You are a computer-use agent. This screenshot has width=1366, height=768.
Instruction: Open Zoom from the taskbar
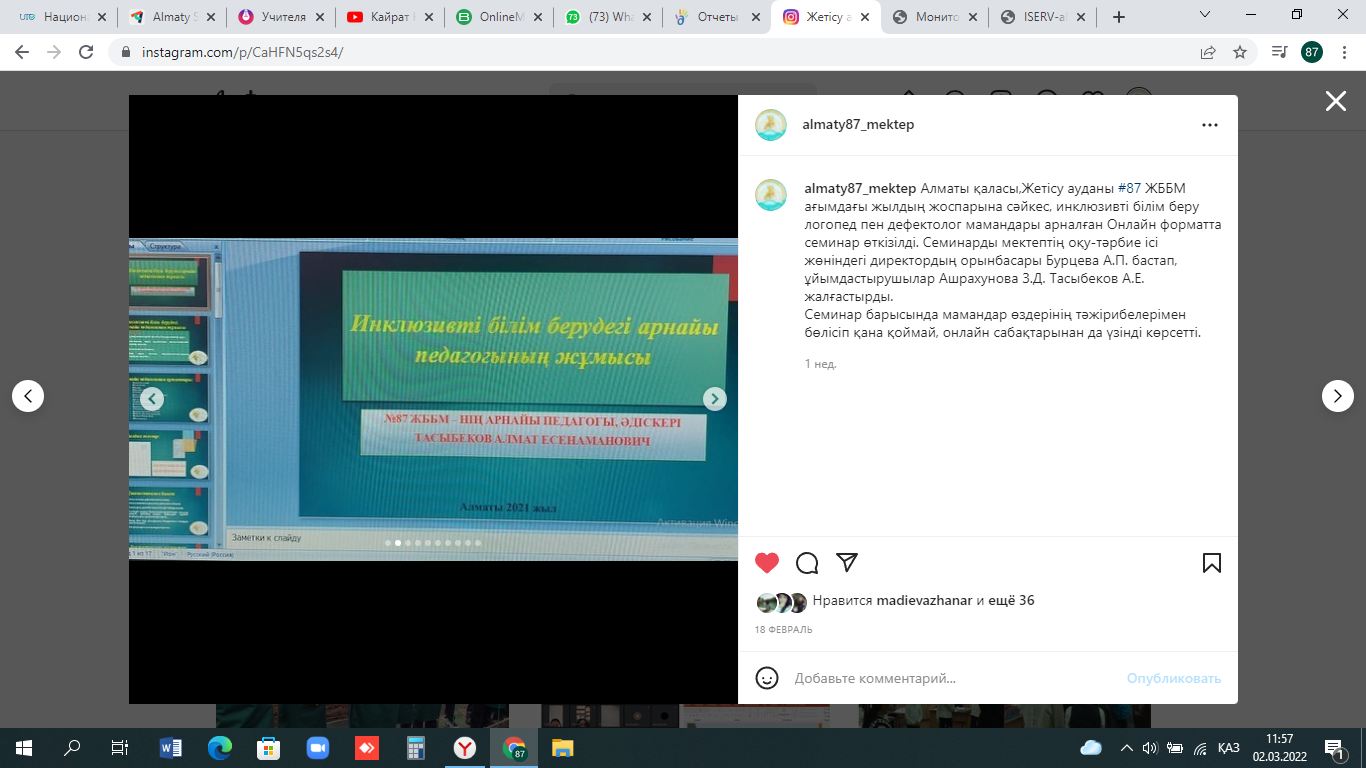tap(317, 748)
